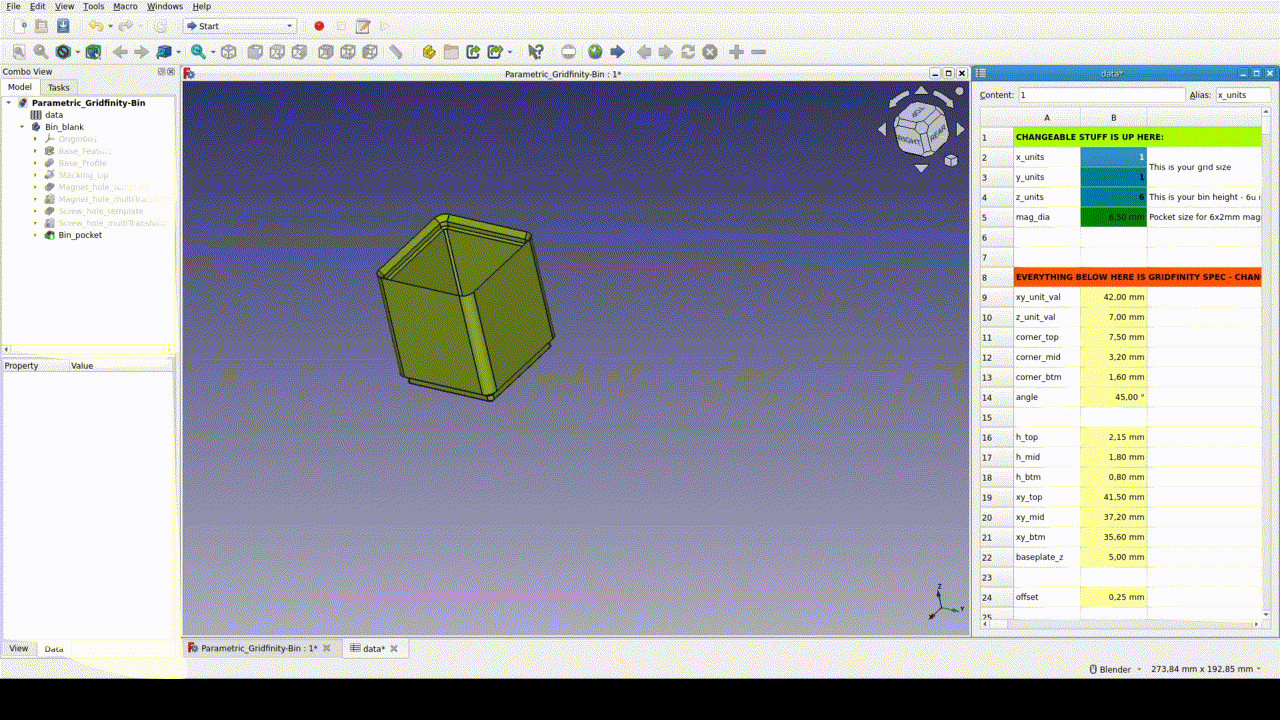This screenshot has height=720, width=1280.
Task: Select the xy_unit_val 42,00 mm cell
Action: tap(1113, 297)
